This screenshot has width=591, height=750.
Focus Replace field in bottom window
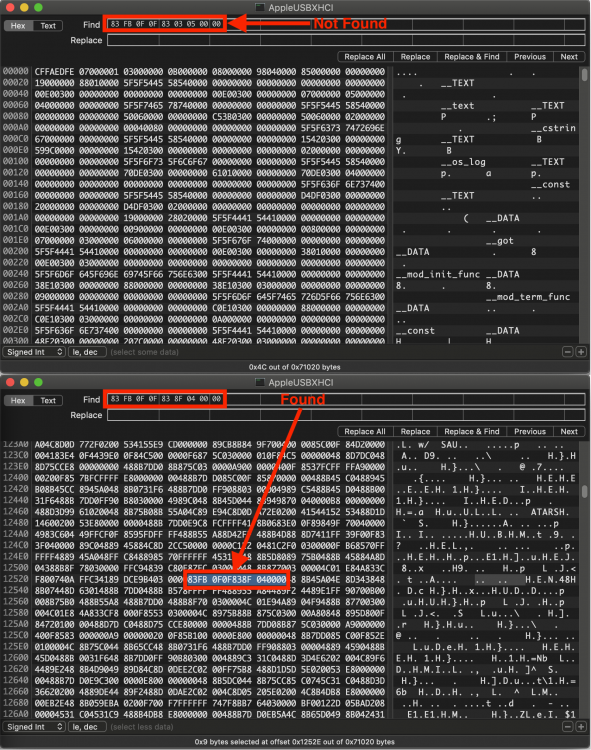tap(346, 415)
